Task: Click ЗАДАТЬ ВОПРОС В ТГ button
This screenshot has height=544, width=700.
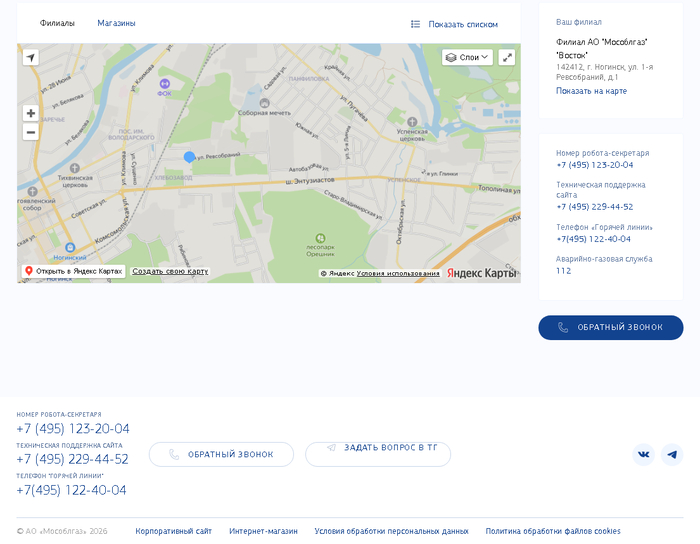Action: (x=378, y=454)
